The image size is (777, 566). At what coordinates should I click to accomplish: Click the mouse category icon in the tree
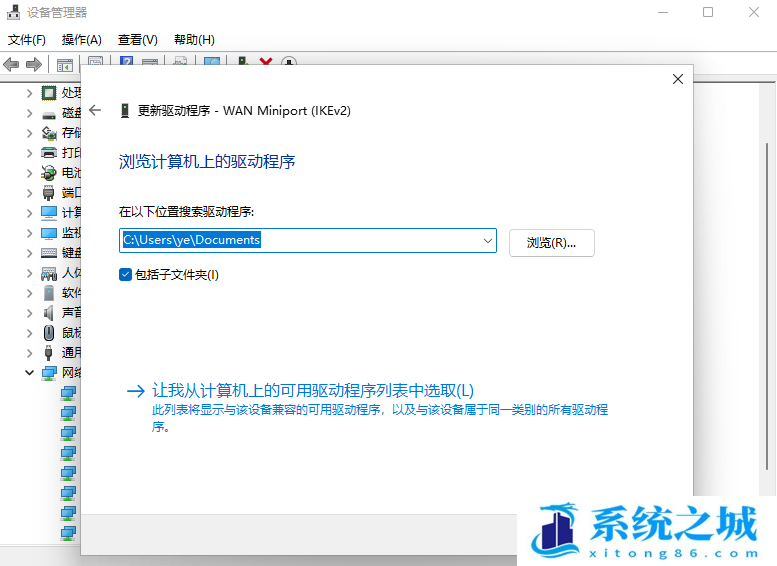click(49, 332)
